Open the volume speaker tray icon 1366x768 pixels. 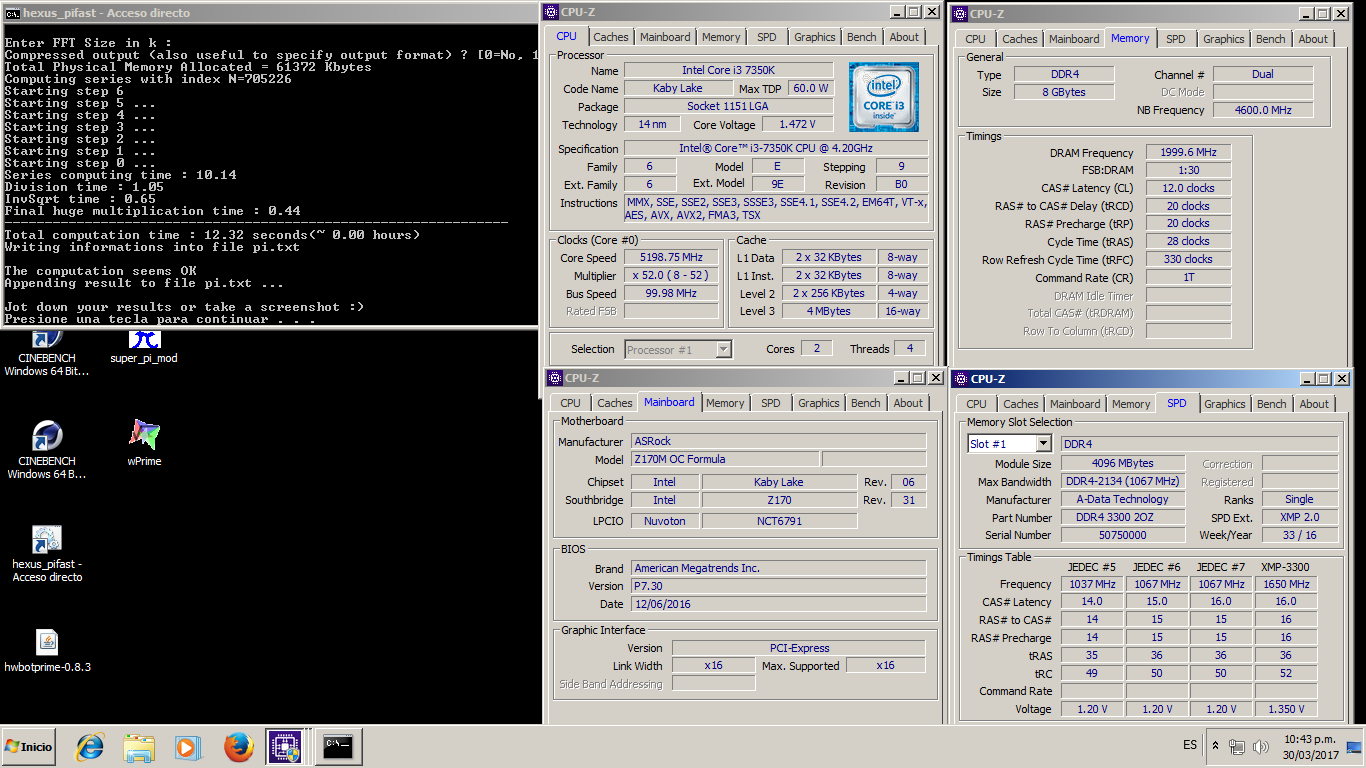[x=1262, y=746]
